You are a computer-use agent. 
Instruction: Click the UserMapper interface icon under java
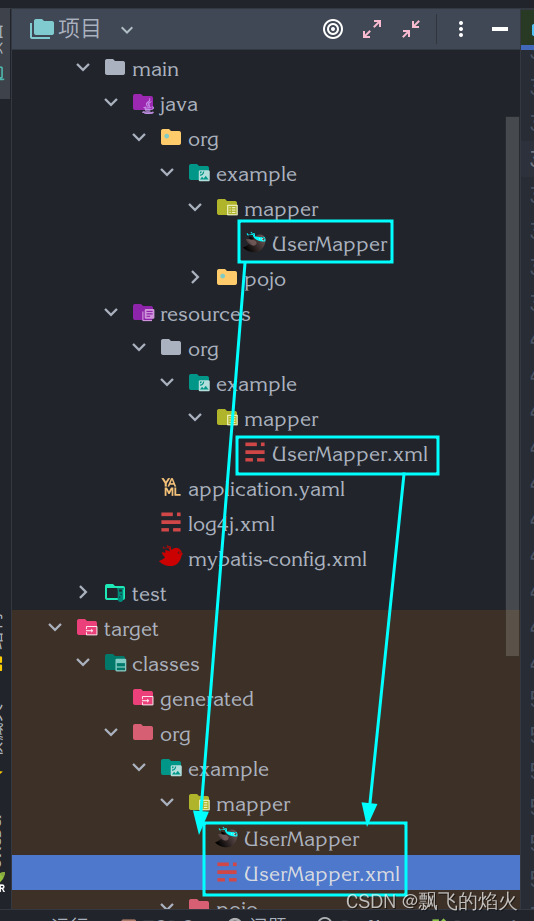254,242
